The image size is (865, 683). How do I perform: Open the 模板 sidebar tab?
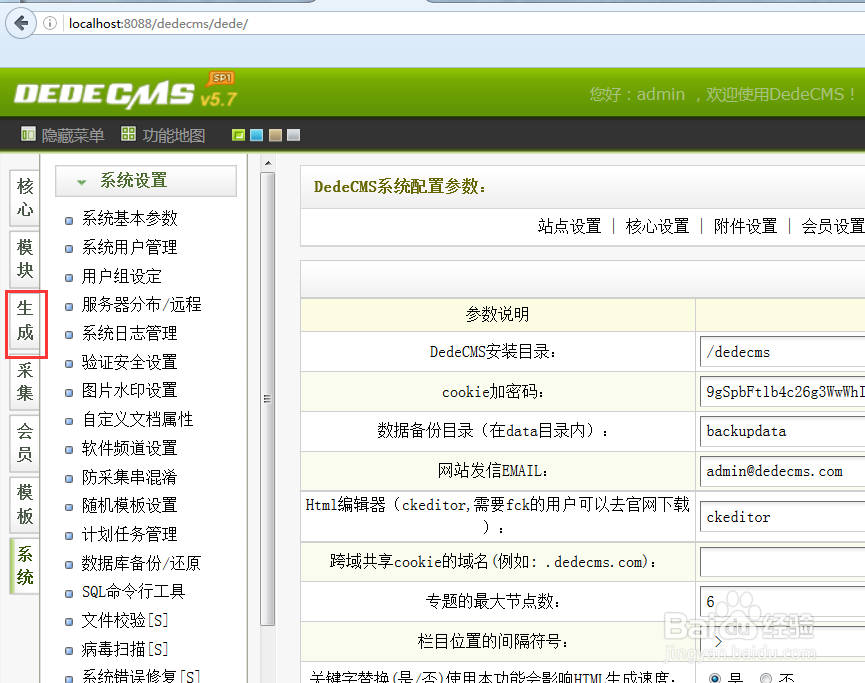[x=25, y=504]
